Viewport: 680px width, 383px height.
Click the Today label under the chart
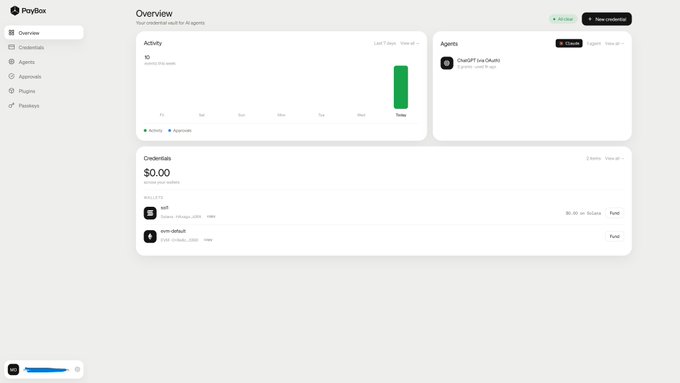click(401, 115)
